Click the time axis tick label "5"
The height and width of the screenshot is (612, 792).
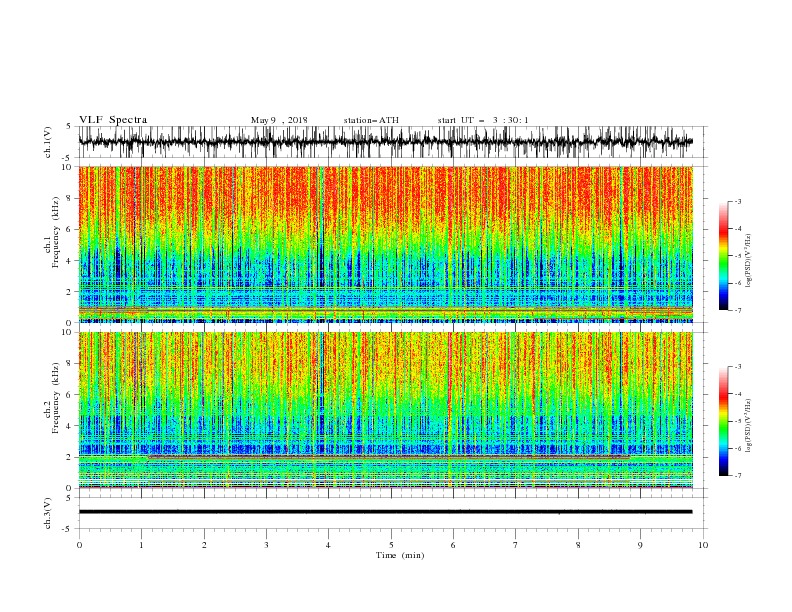coord(391,545)
